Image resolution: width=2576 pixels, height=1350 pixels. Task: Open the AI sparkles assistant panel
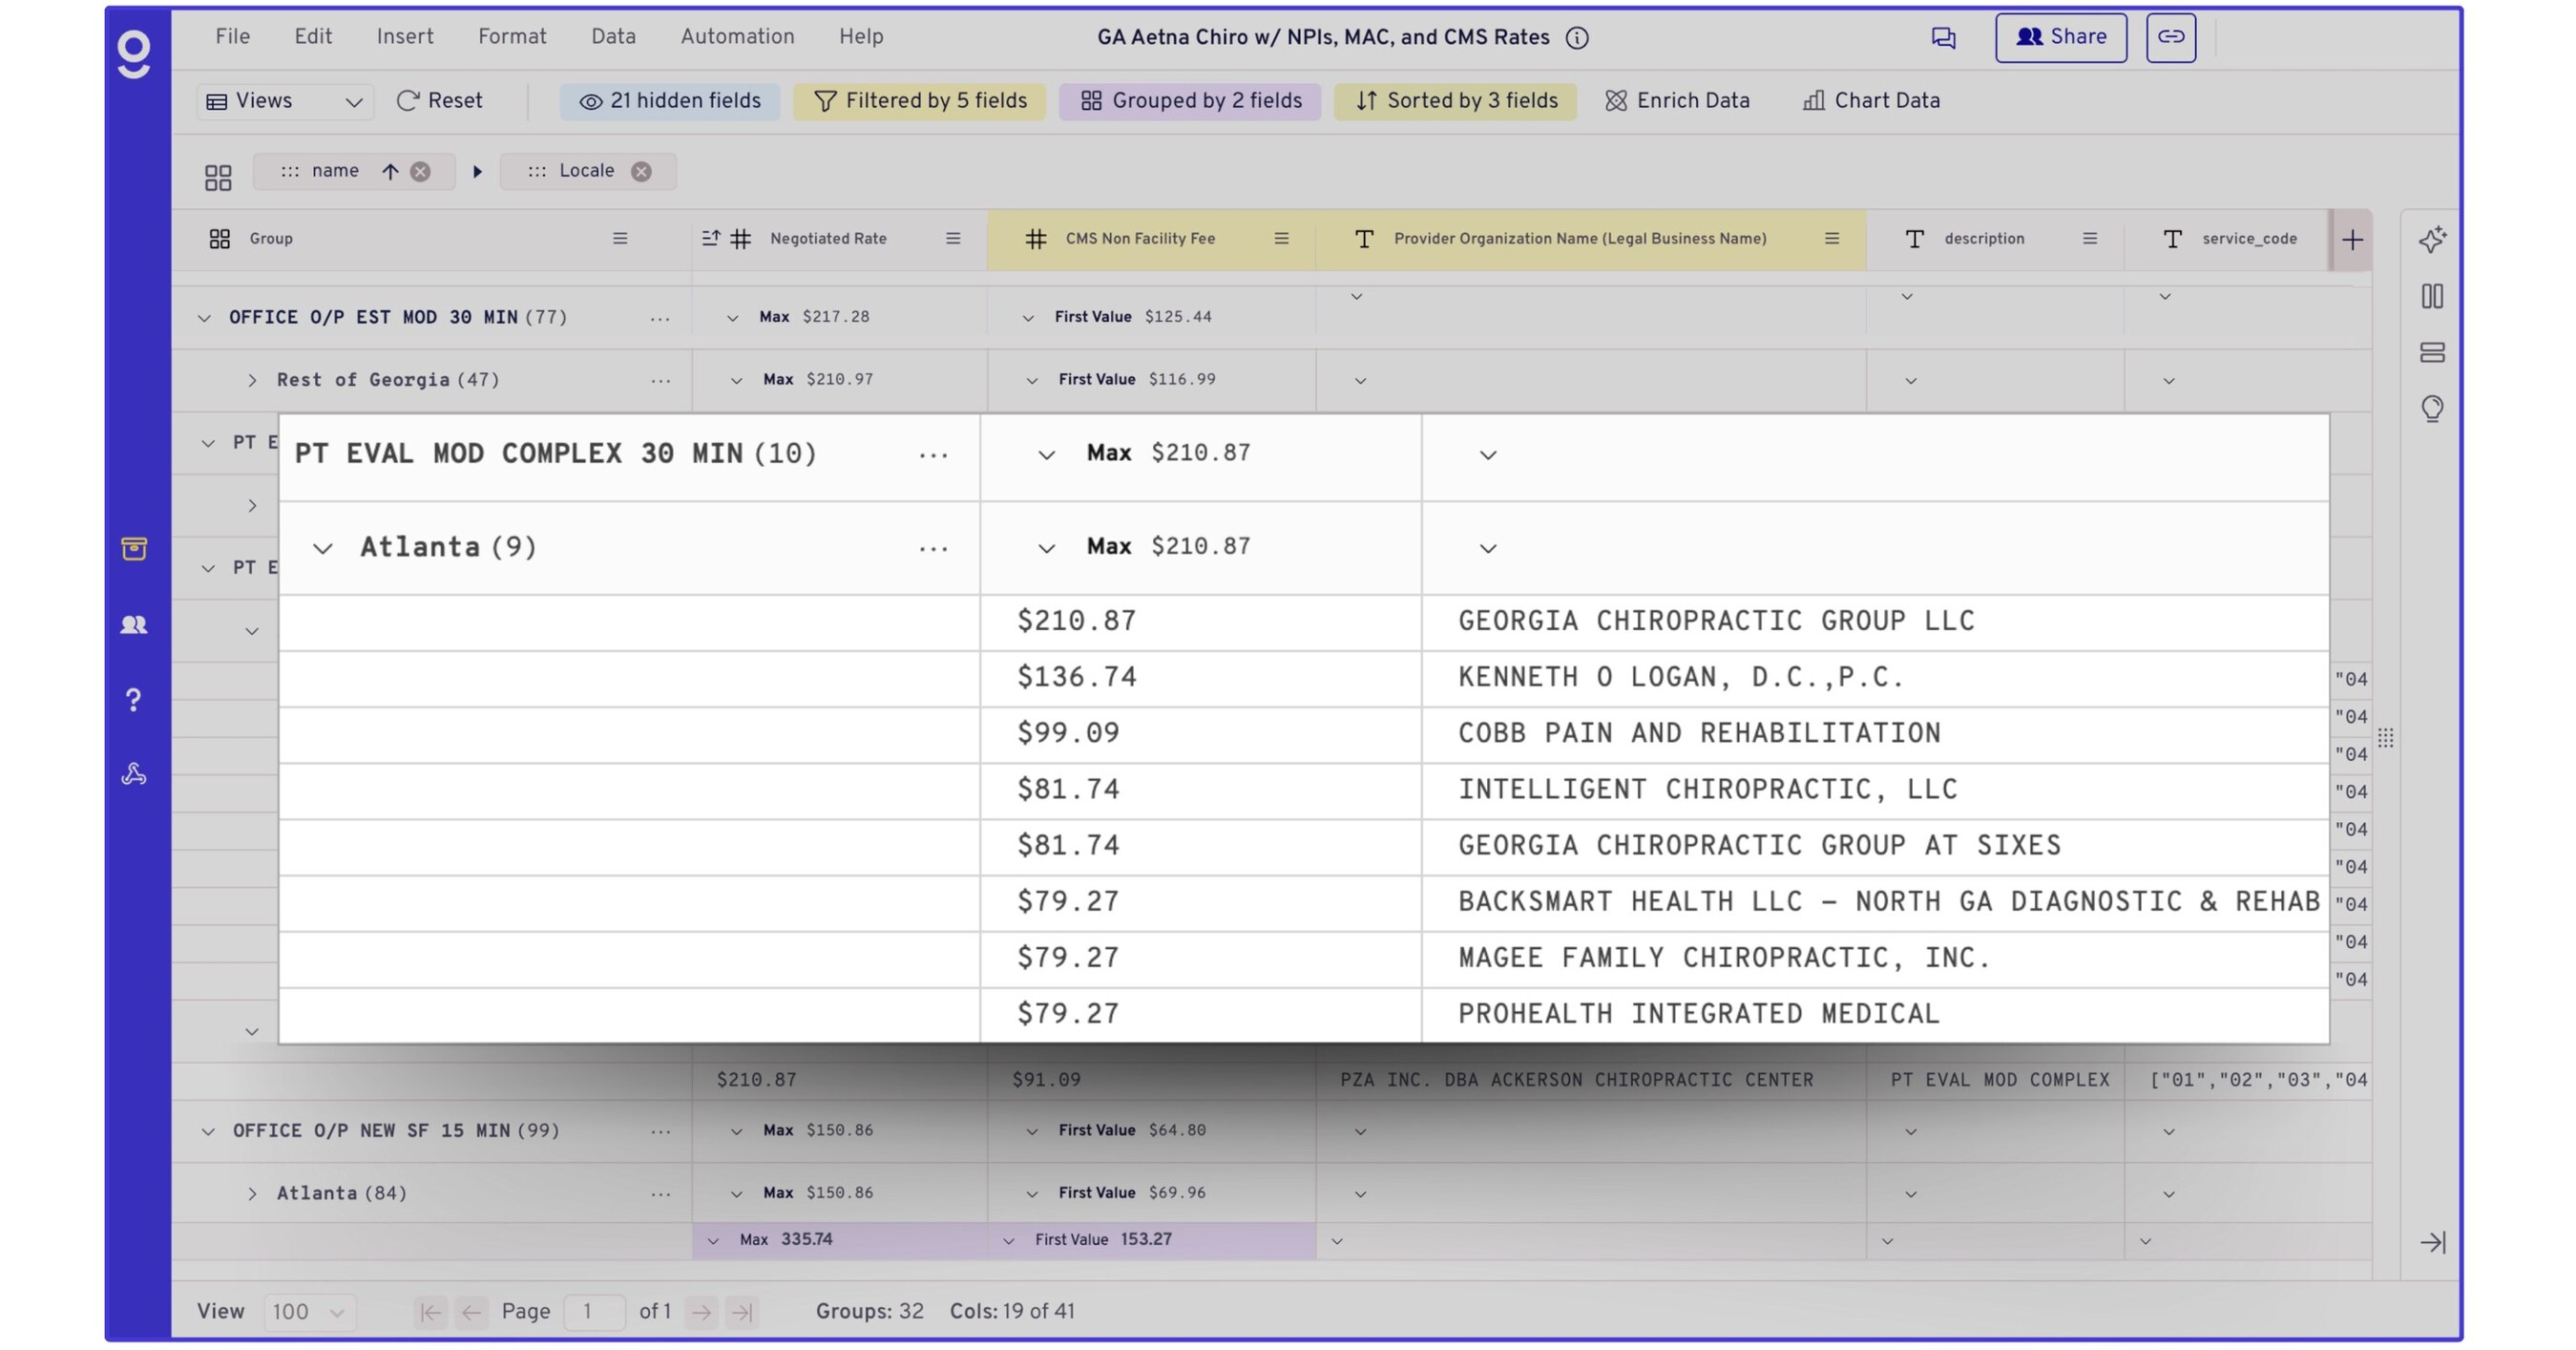tap(2433, 239)
